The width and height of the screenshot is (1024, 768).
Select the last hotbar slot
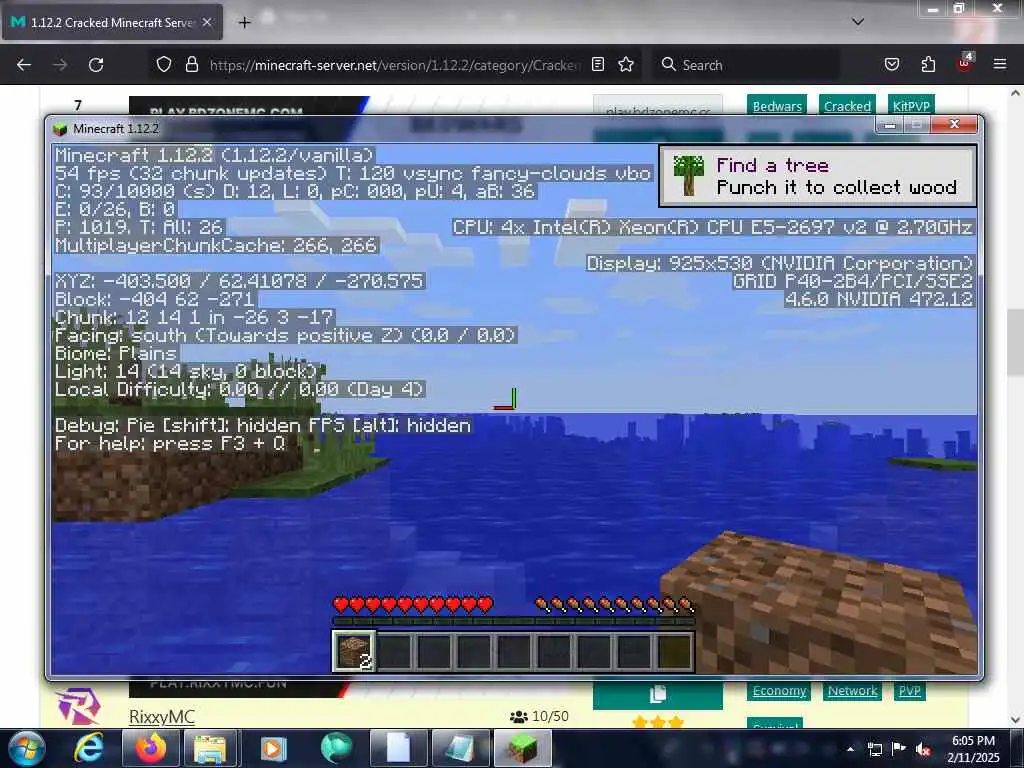(x=674, y=650)
